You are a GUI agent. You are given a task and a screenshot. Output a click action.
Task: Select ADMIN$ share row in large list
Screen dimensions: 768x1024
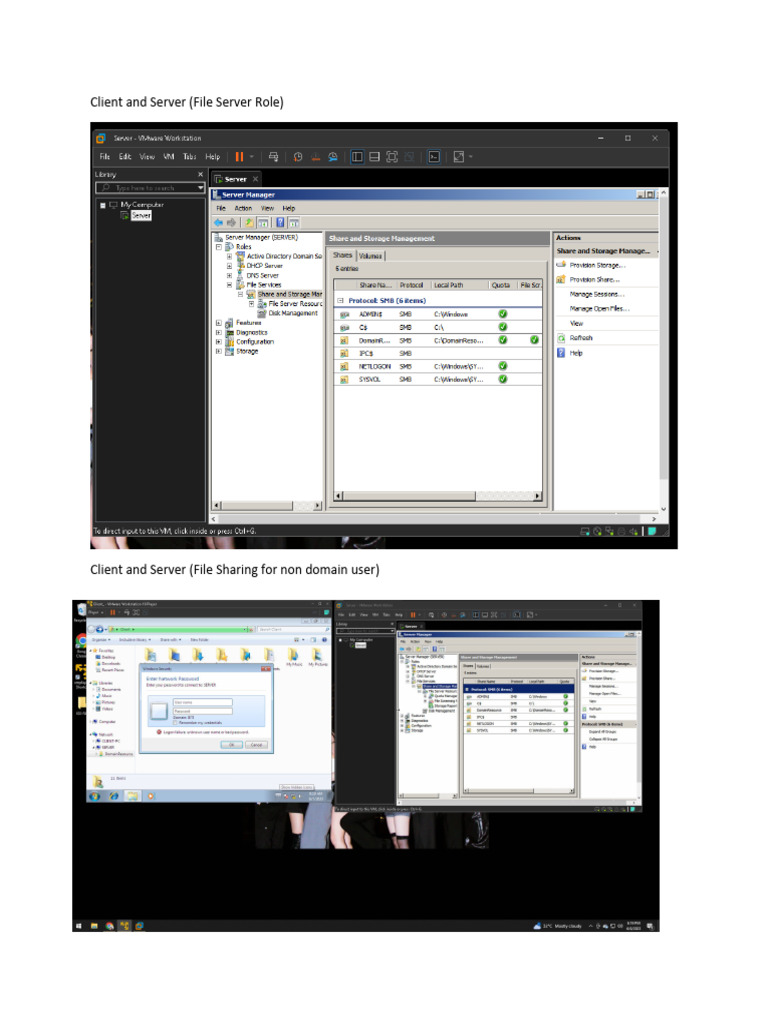[438, 314]
